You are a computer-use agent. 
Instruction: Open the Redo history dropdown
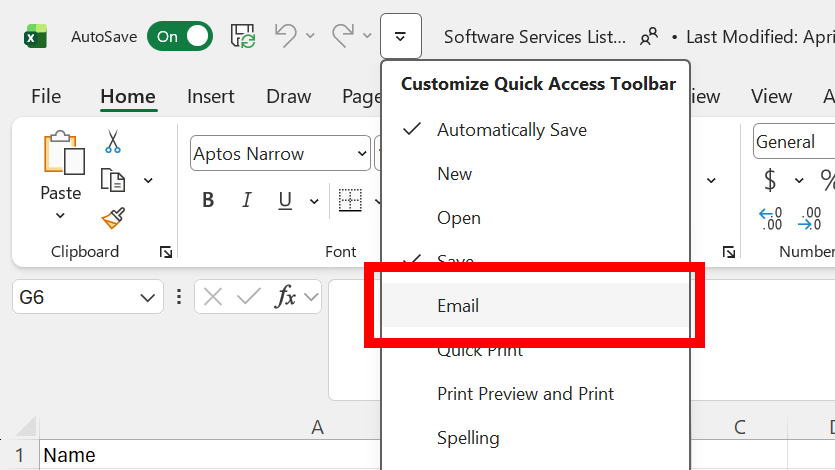pos(367,36)
